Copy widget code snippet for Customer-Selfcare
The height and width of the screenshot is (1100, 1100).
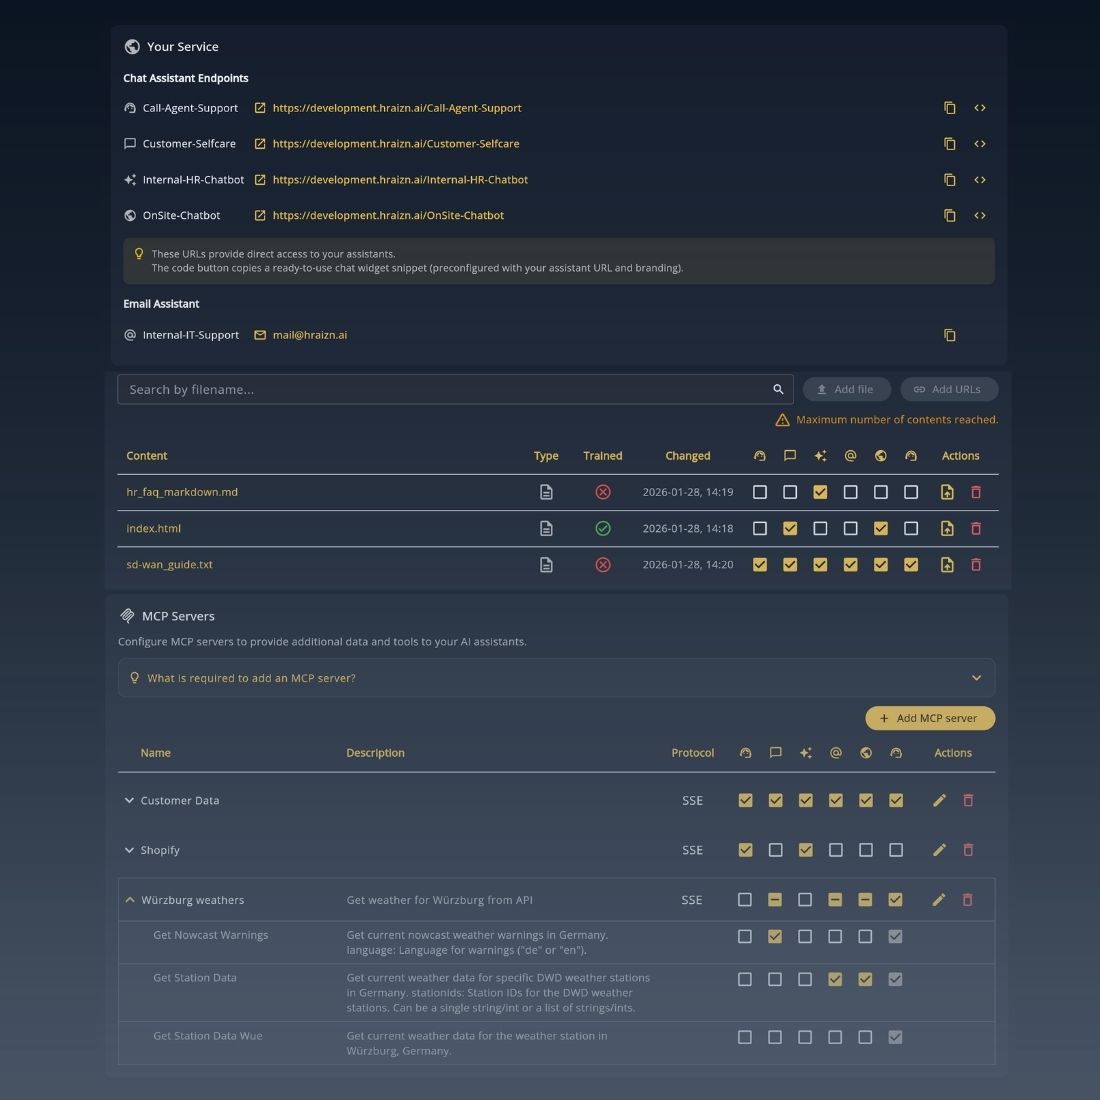pos(979,144)
